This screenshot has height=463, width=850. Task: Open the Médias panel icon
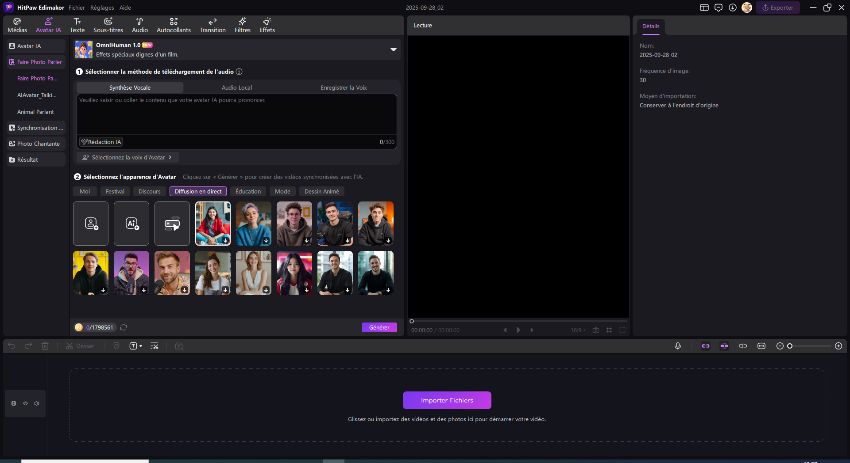coord(17,24)
